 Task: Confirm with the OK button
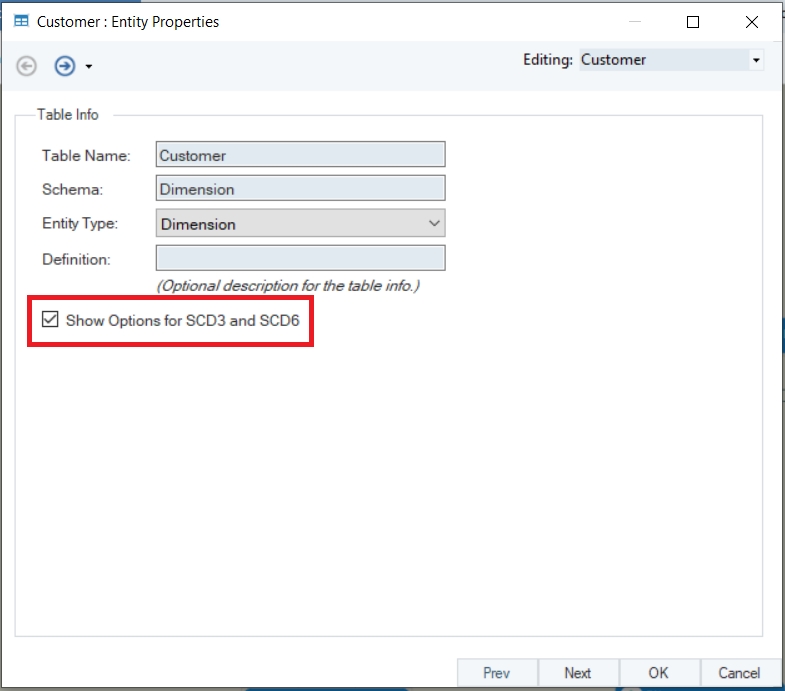[x=658, y=673]
